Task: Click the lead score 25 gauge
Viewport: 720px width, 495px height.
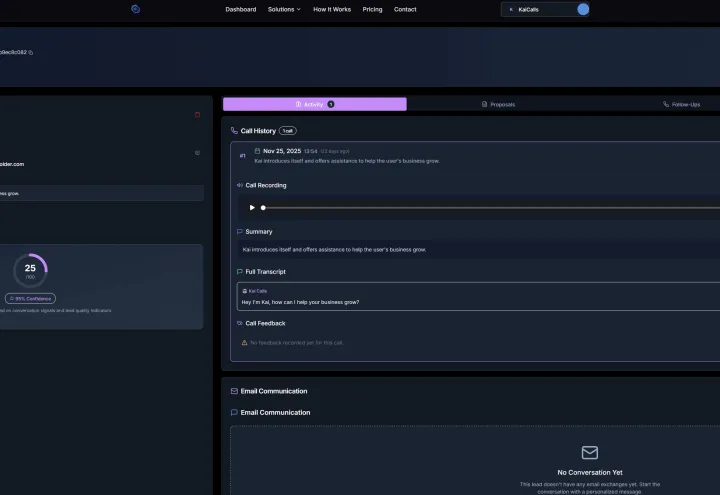Action: [30, 270]
